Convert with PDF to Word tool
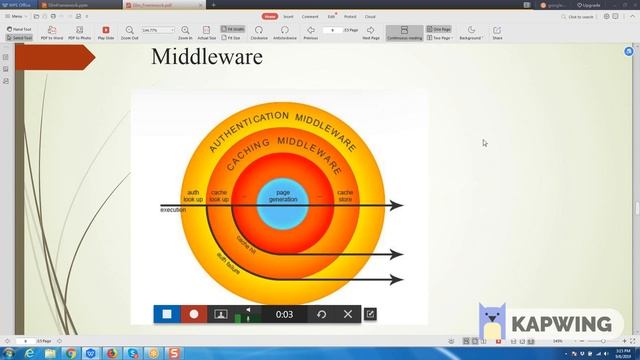Viewport: 640px width, 360px height. tap(52, 33)
